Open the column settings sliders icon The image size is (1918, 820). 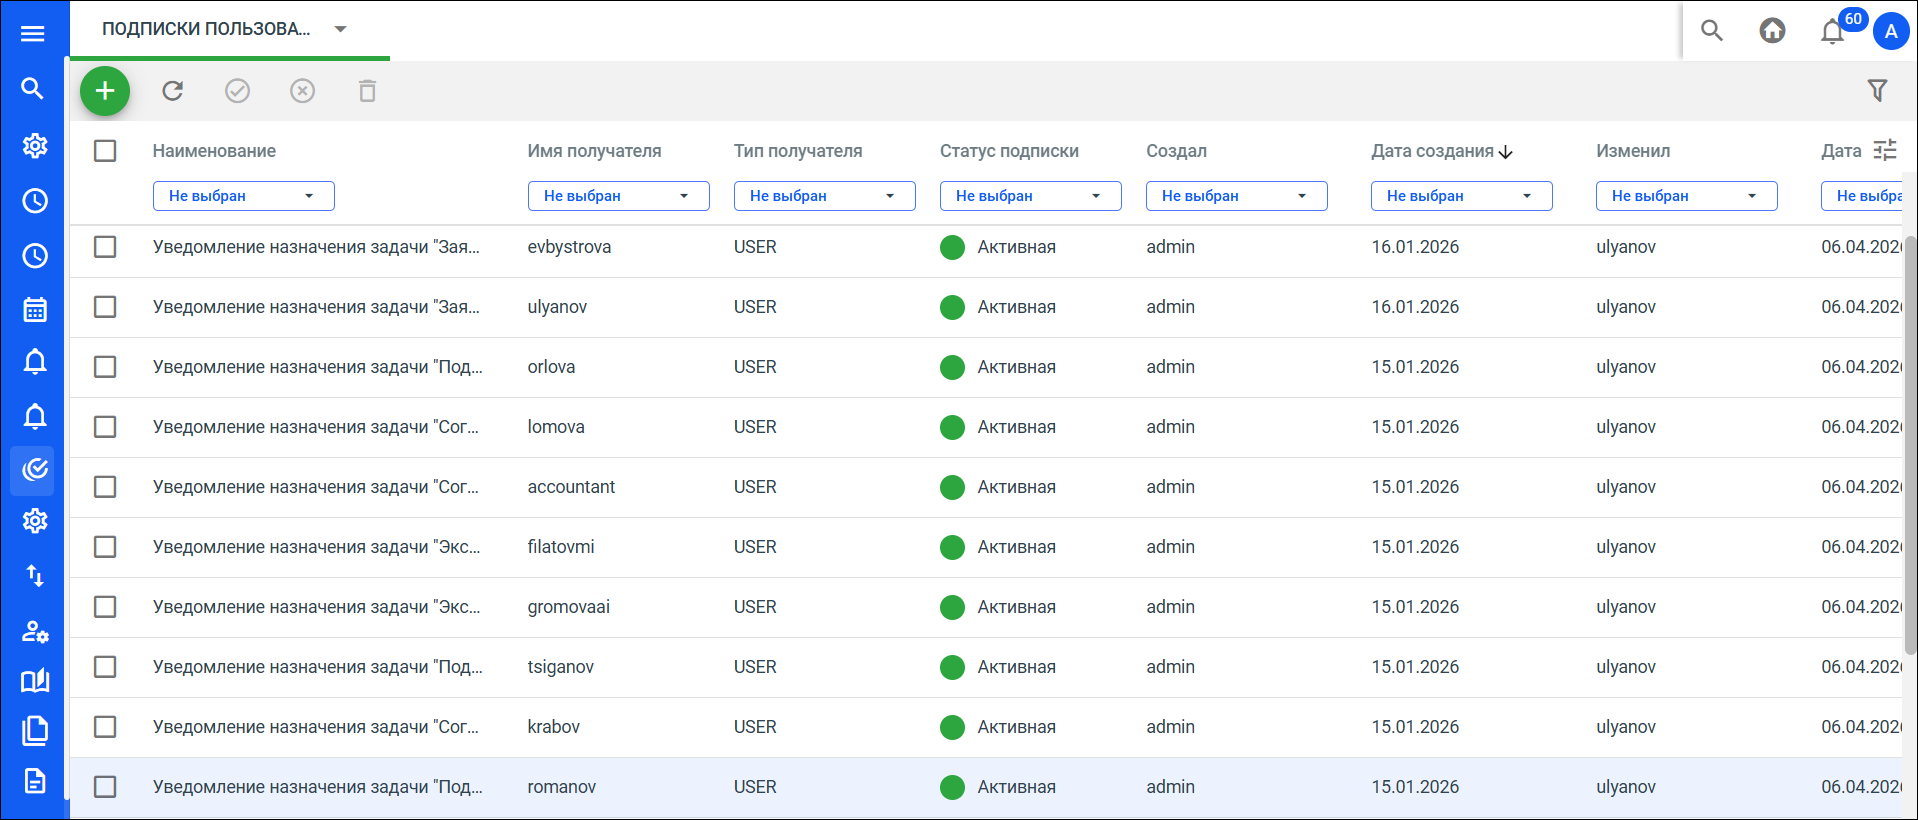pos(1885,150)
